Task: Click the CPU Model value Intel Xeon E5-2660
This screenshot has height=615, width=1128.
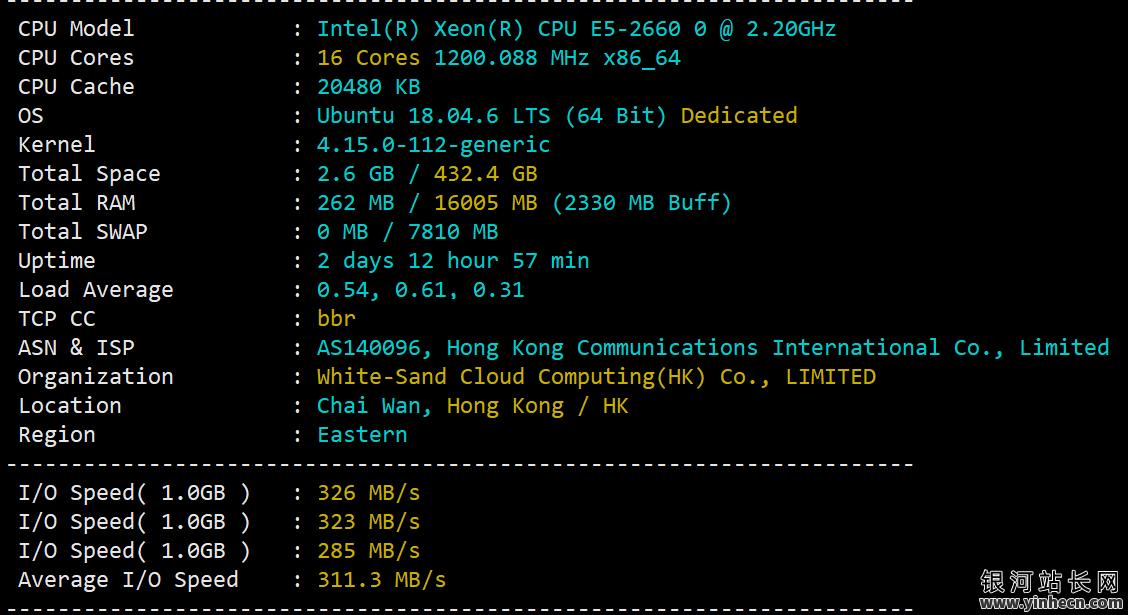Action: pos(576,29)
